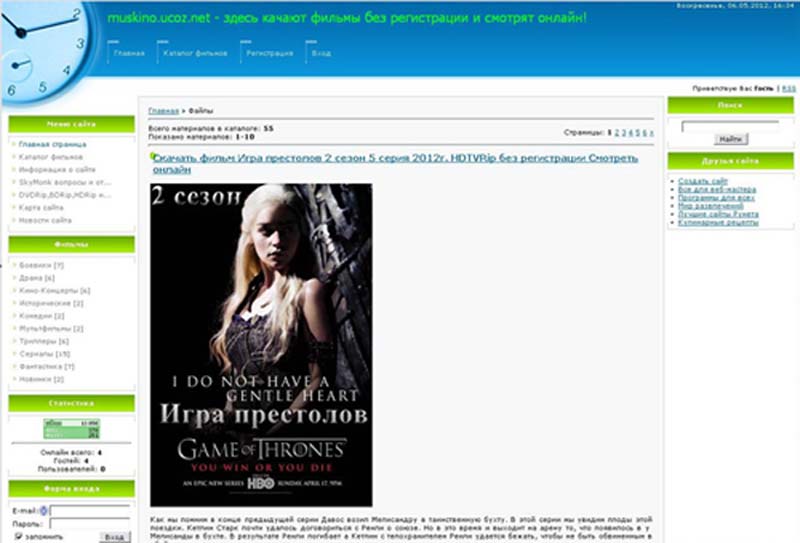This screenshot has height=543, width=800.
Task: Open Мир развлечений link
Action: (710, 206)
